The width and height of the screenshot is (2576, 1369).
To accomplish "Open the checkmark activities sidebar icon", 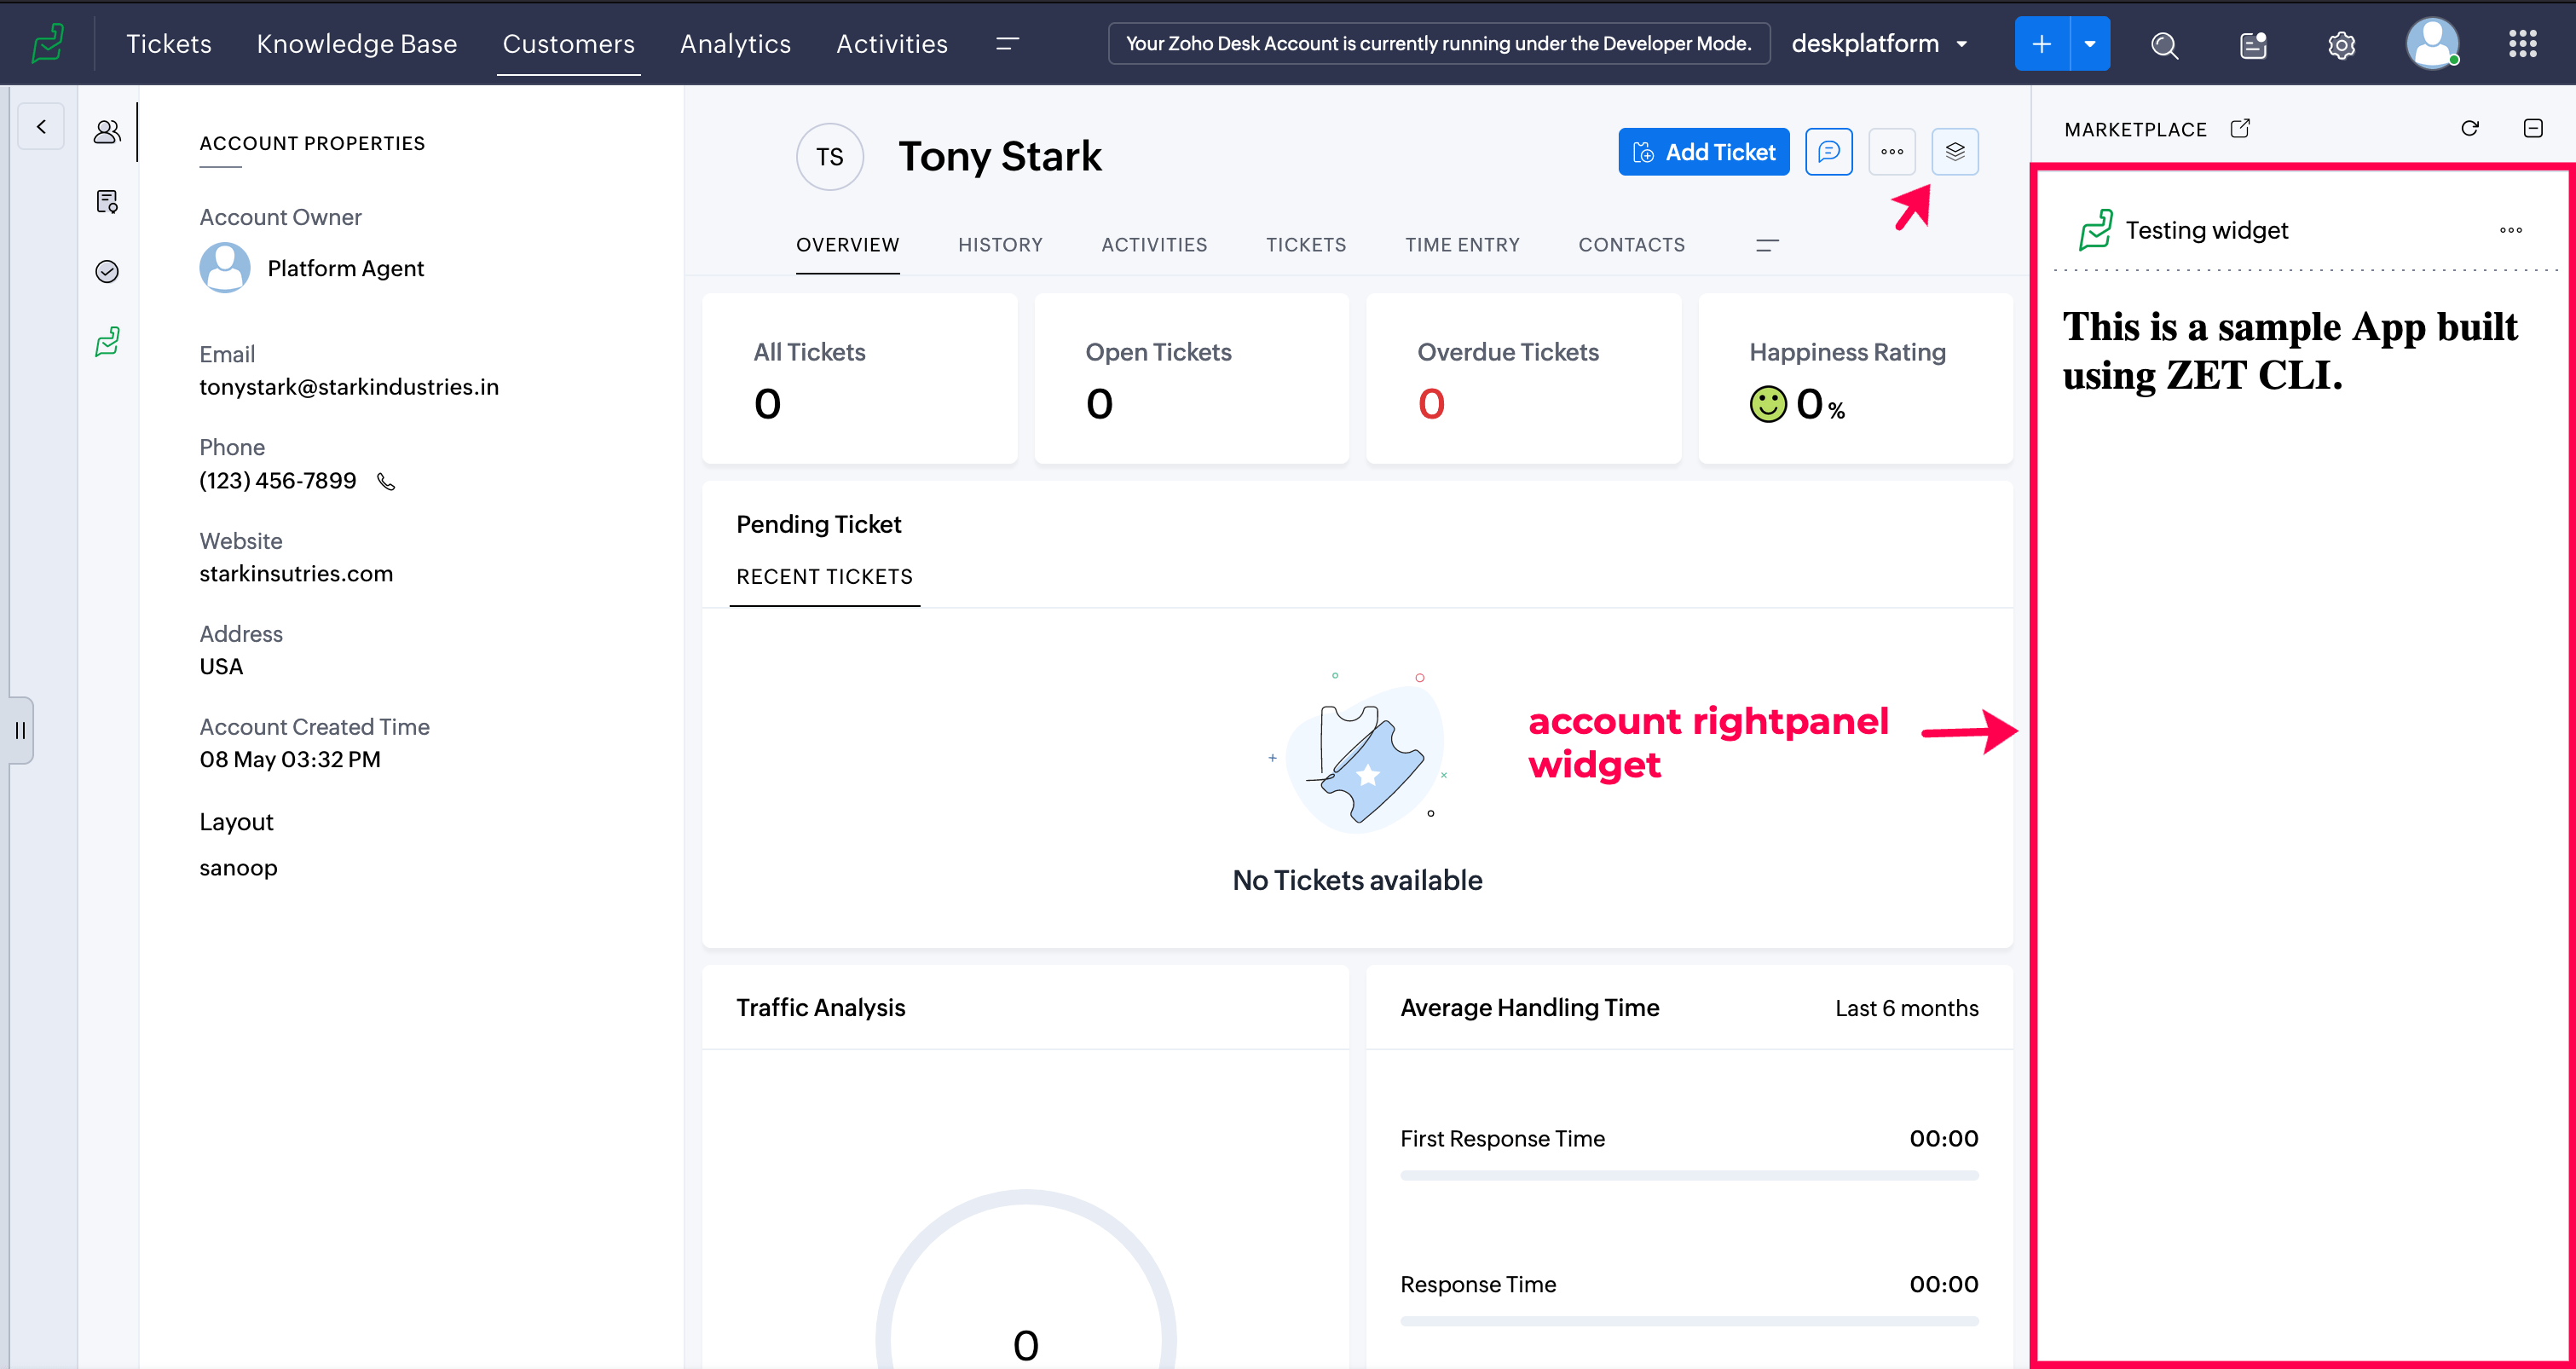I will click(x=107, y=272).
